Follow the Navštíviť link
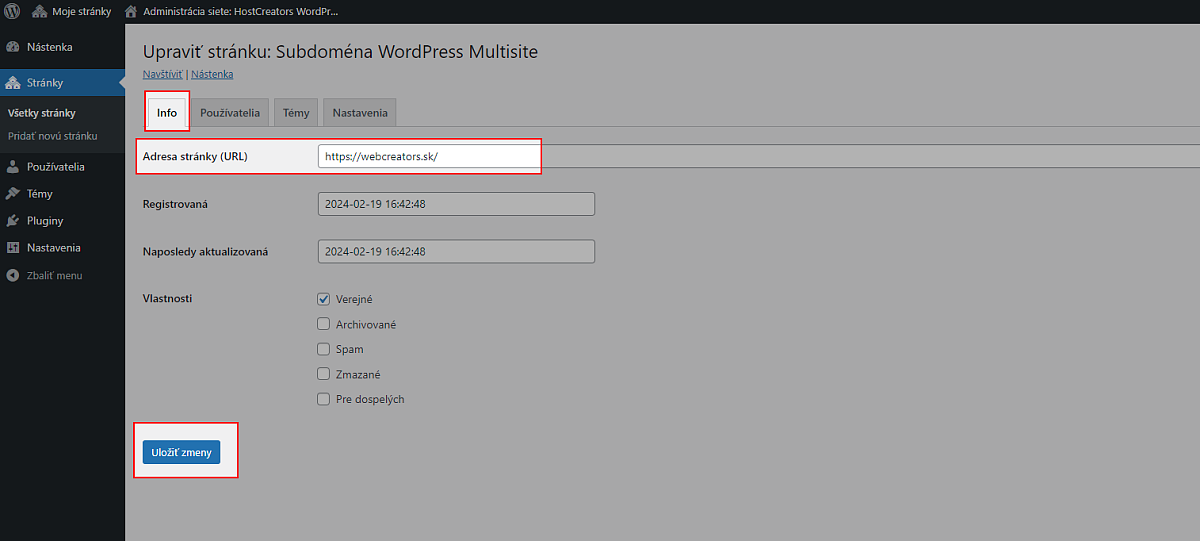 (x=163, y=74)
